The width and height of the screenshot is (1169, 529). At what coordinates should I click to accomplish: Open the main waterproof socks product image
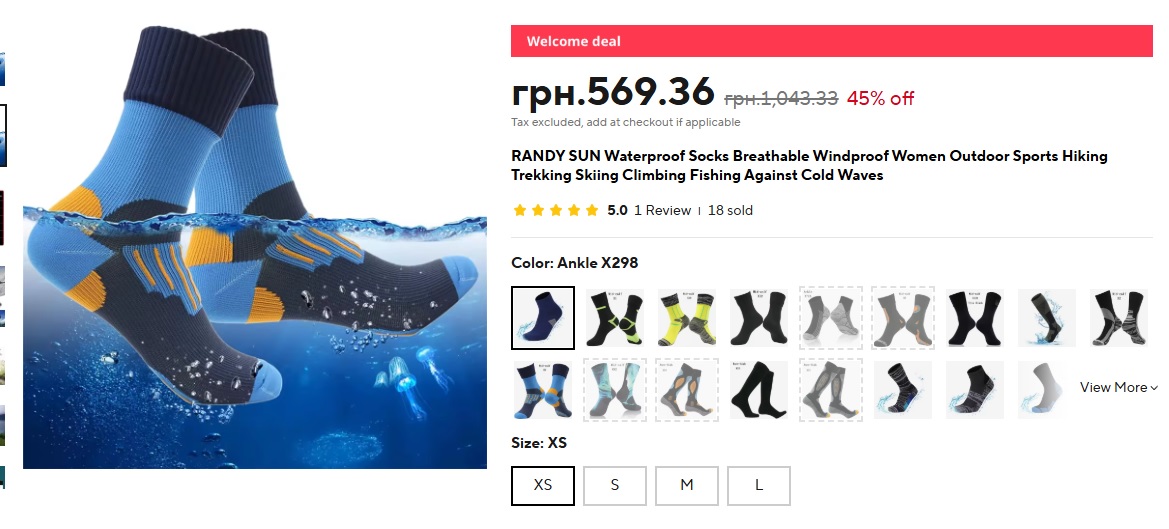255,247
